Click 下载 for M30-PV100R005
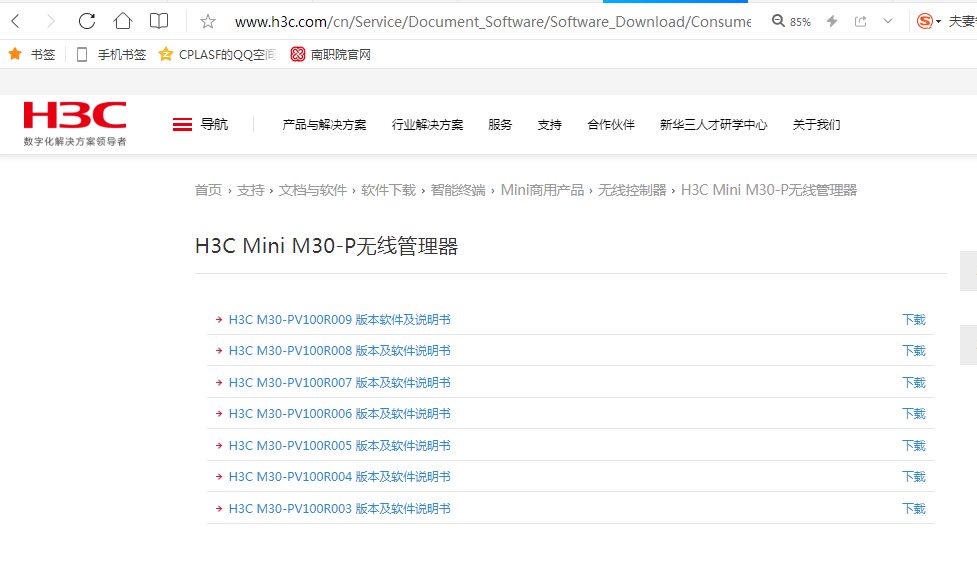The height and width of the screenshot is (562, 977). click(914, 445)
